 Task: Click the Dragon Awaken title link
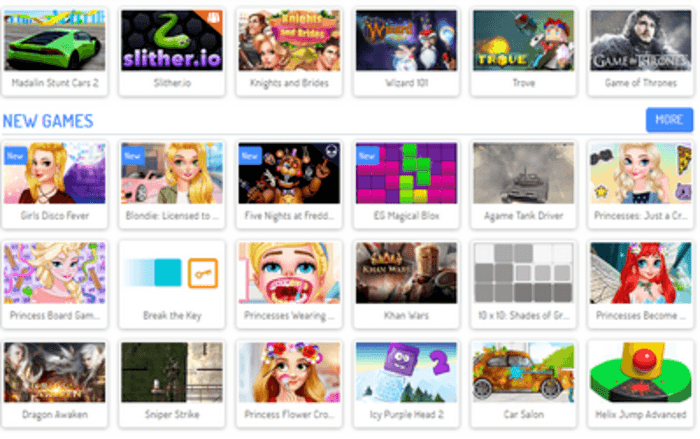(54, 414)
